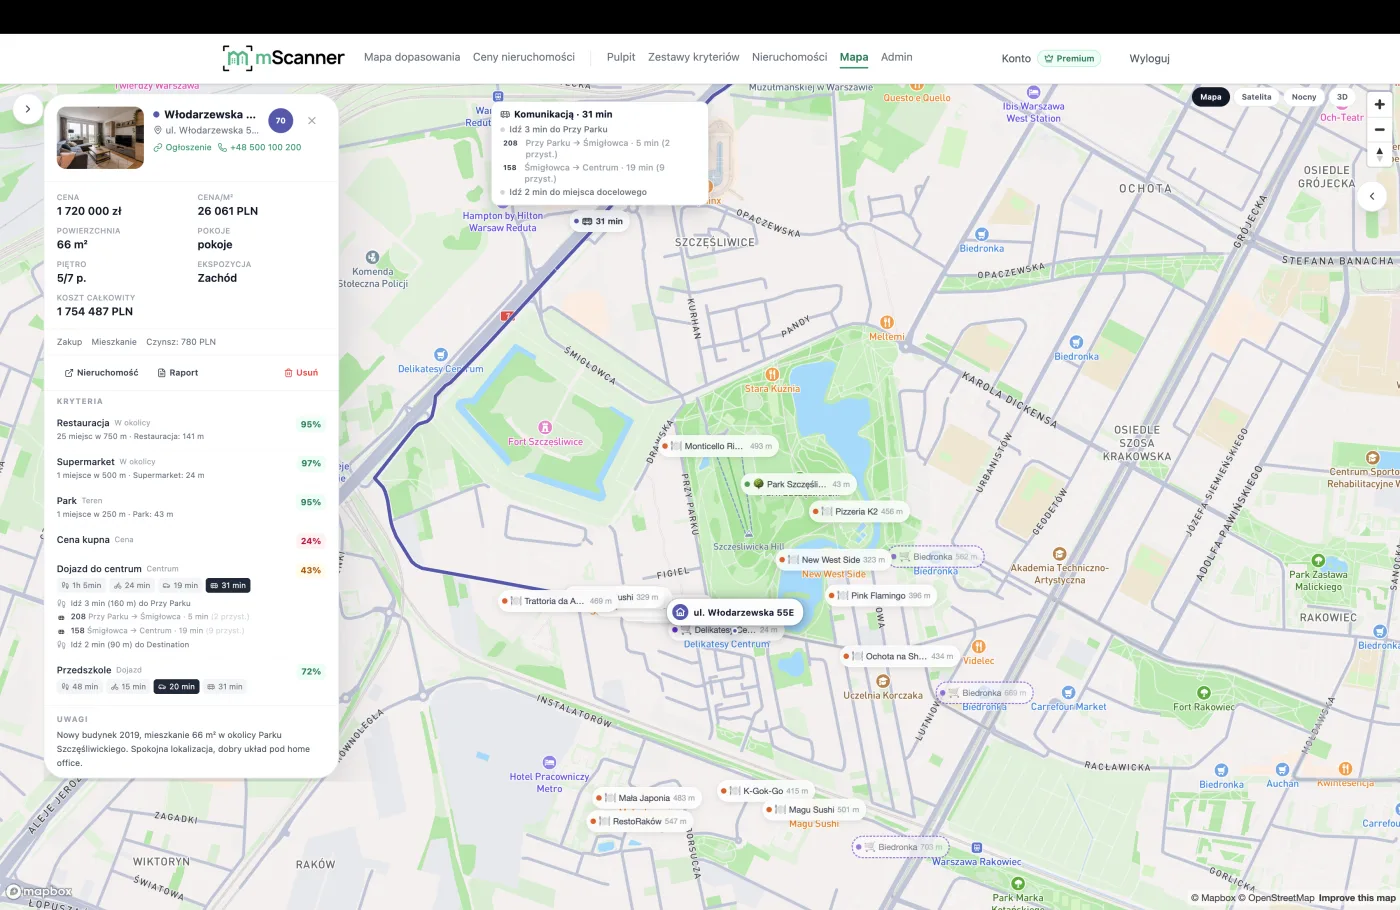
Task: Switch to the Nieruchomości tab
Action: (x=790, y=57)
